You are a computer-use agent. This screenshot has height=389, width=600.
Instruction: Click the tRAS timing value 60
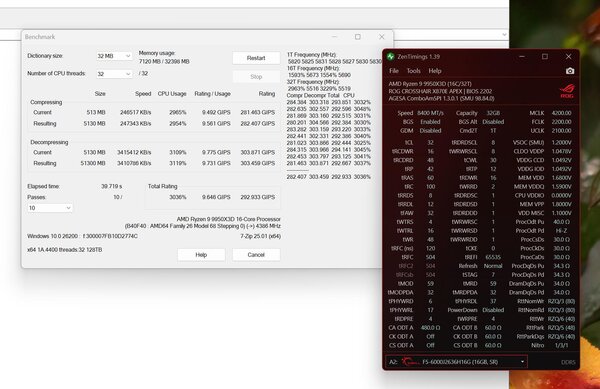(430, 177)
